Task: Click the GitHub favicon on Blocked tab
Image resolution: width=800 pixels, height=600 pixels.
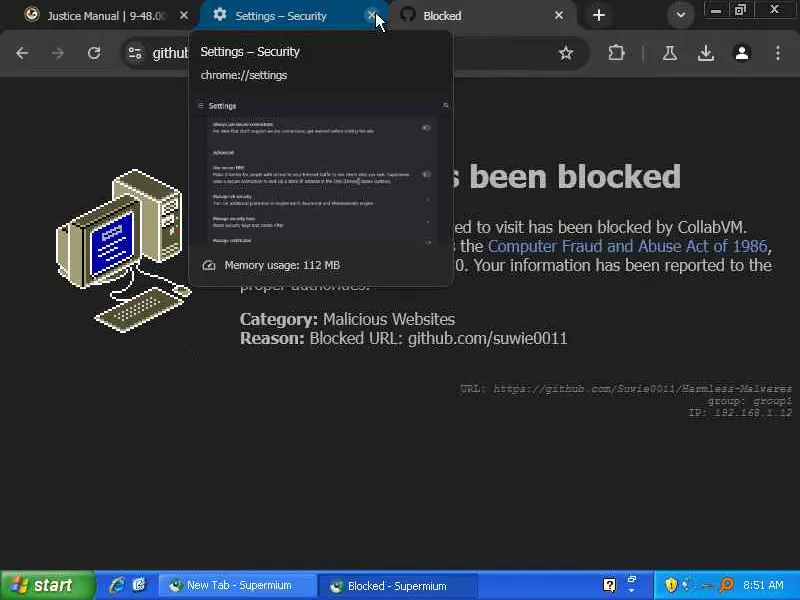Action: [408, 15]
